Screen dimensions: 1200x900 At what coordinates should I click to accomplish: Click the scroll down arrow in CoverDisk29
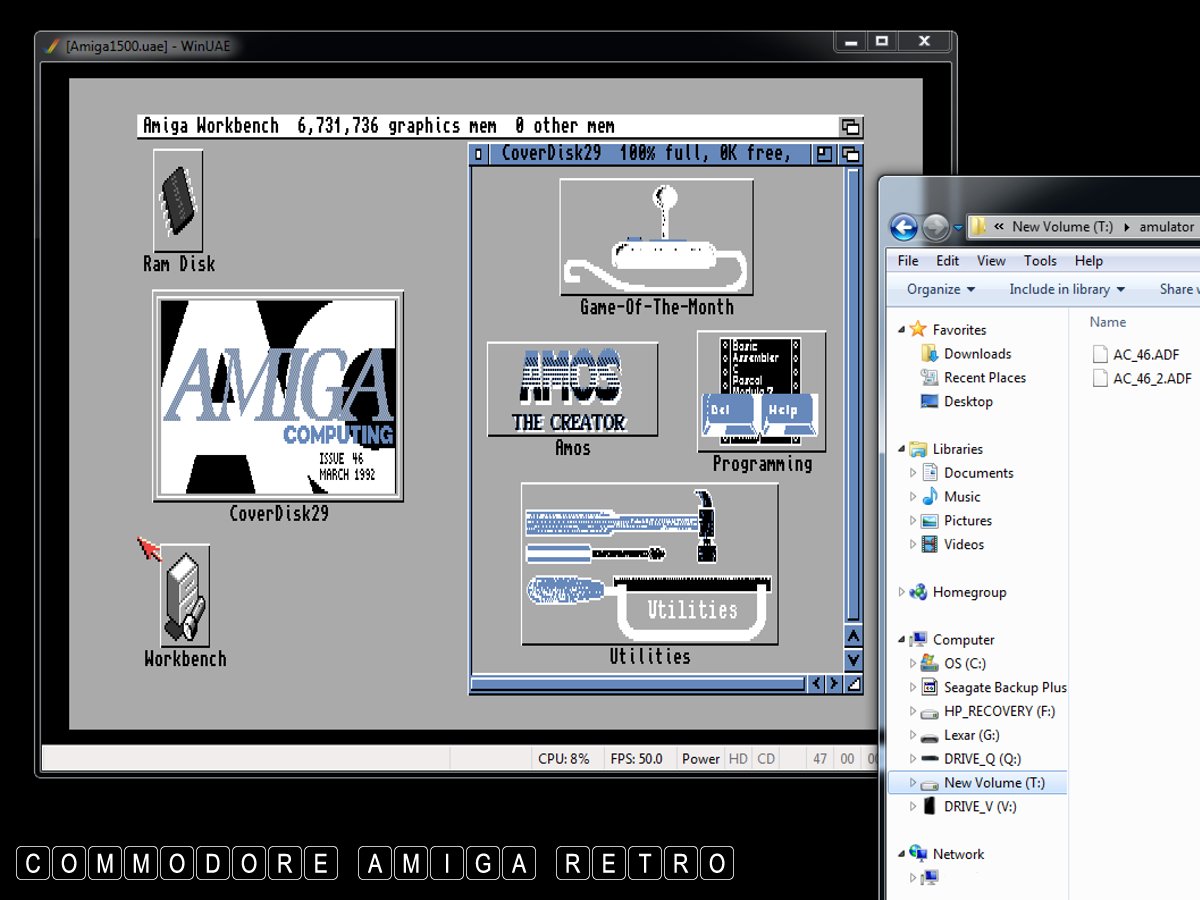pos(853,660)
